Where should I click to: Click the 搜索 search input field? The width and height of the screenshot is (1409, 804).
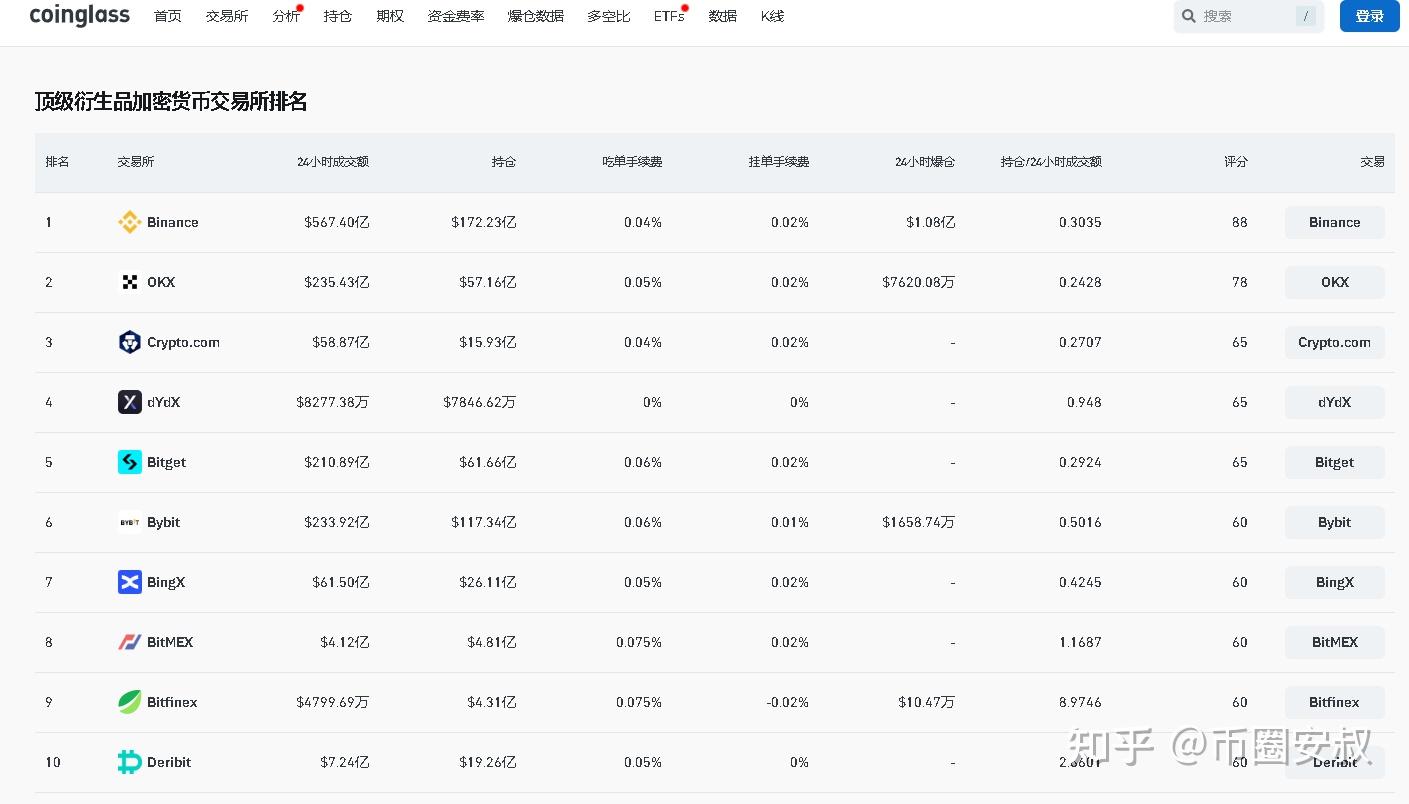[x=1249, y=16]
